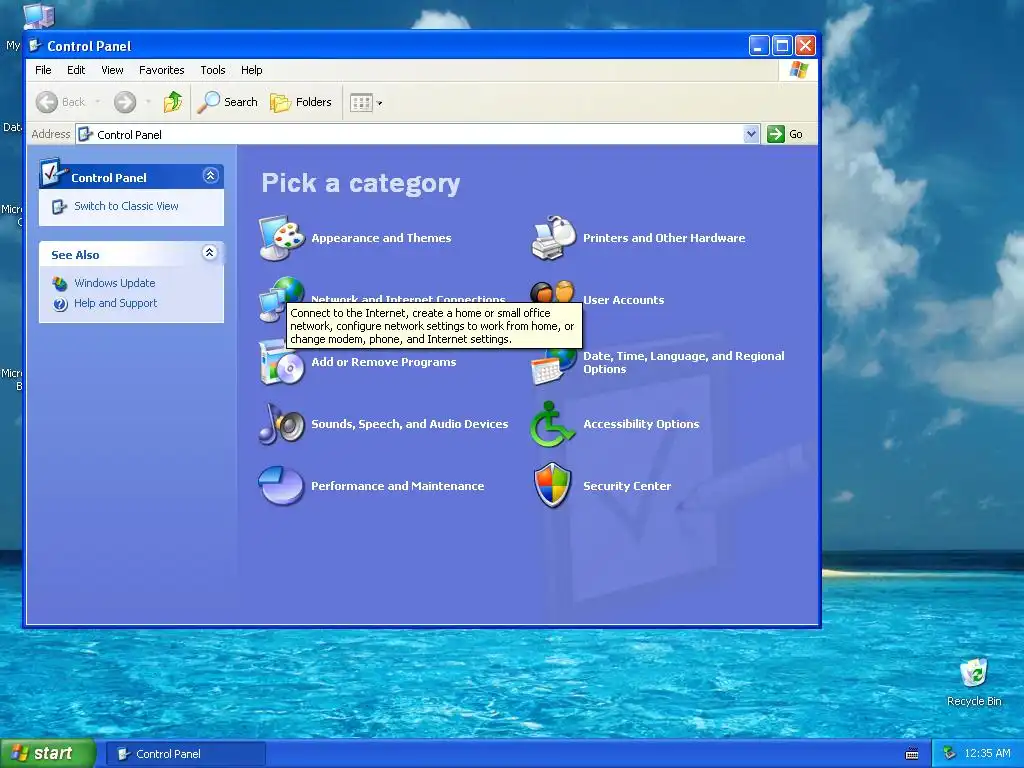Click inside the Address bar field

click(418, 134)
